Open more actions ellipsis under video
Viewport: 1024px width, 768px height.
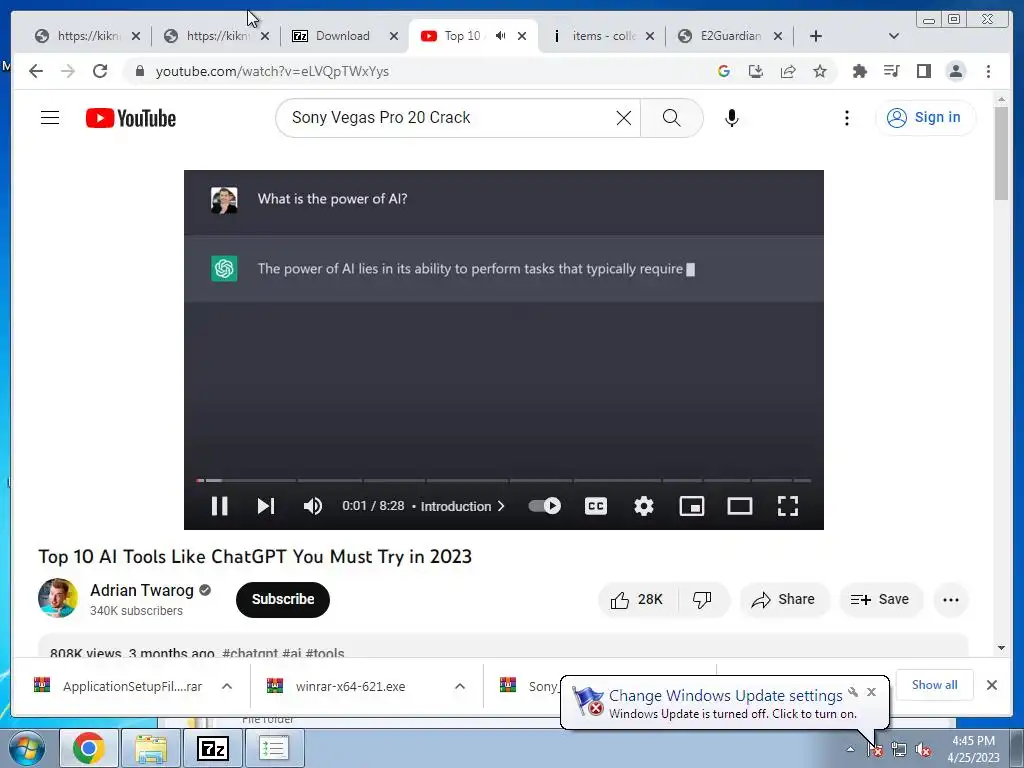click(951, 600)
